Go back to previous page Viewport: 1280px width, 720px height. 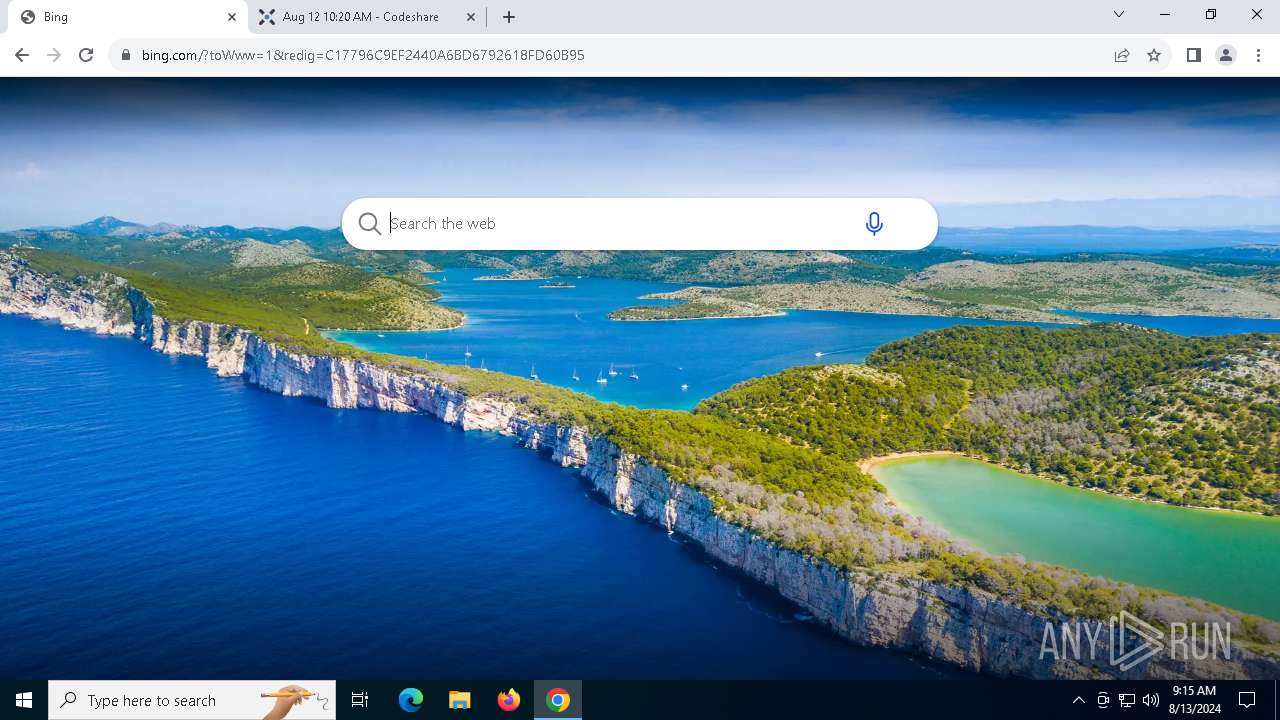click(x=22, y=55)
